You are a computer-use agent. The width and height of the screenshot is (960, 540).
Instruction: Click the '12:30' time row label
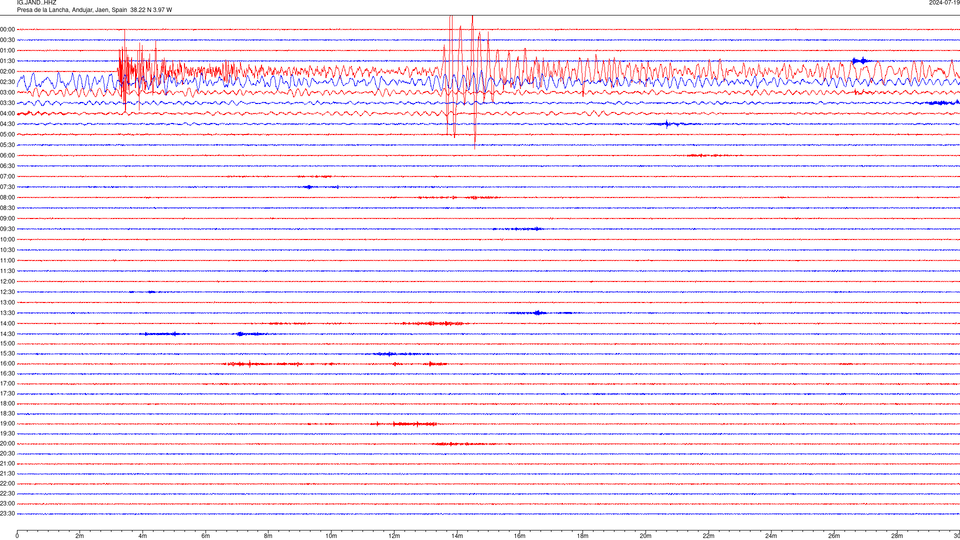click(7, 292)
